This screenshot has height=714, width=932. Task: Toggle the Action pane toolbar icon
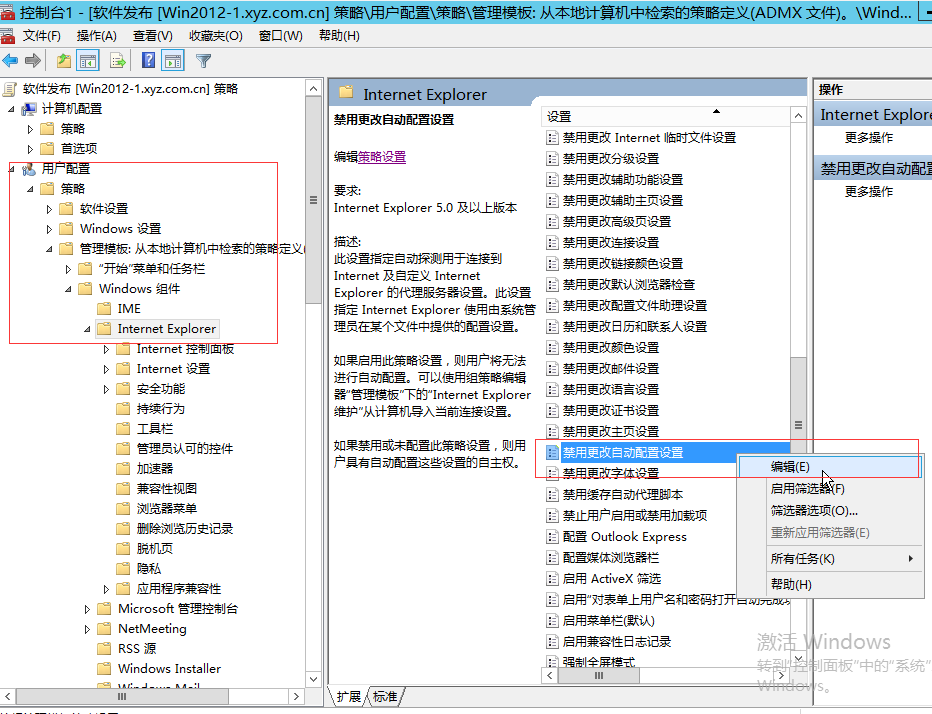174,61
